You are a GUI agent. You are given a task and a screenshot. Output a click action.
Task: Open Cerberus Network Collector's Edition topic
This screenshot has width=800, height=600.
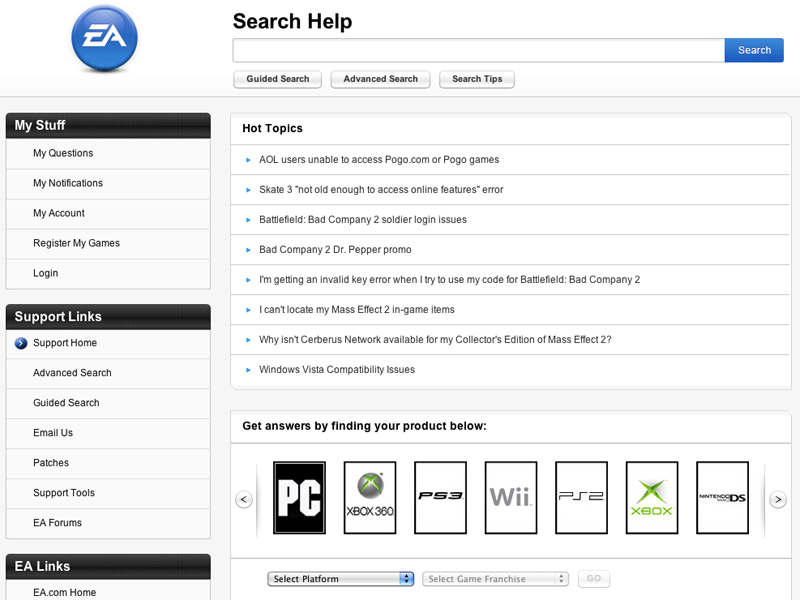point(435,340)
